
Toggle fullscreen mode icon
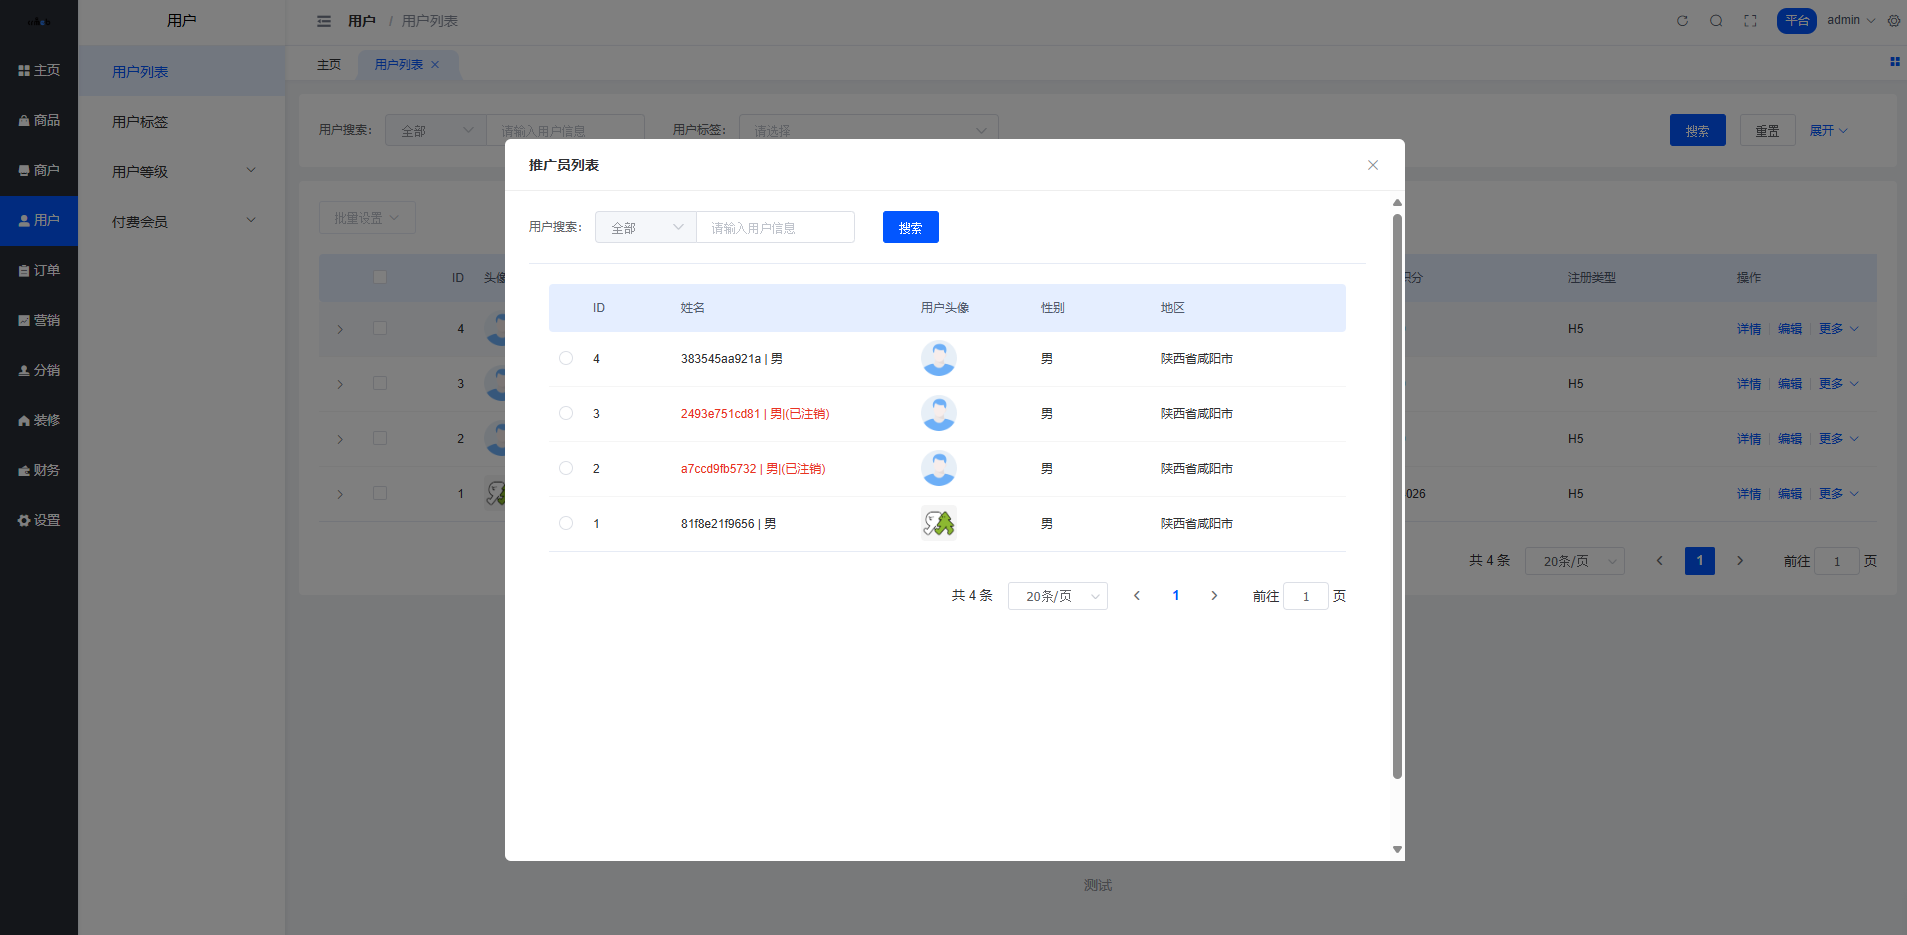(x=1750, y=21)
